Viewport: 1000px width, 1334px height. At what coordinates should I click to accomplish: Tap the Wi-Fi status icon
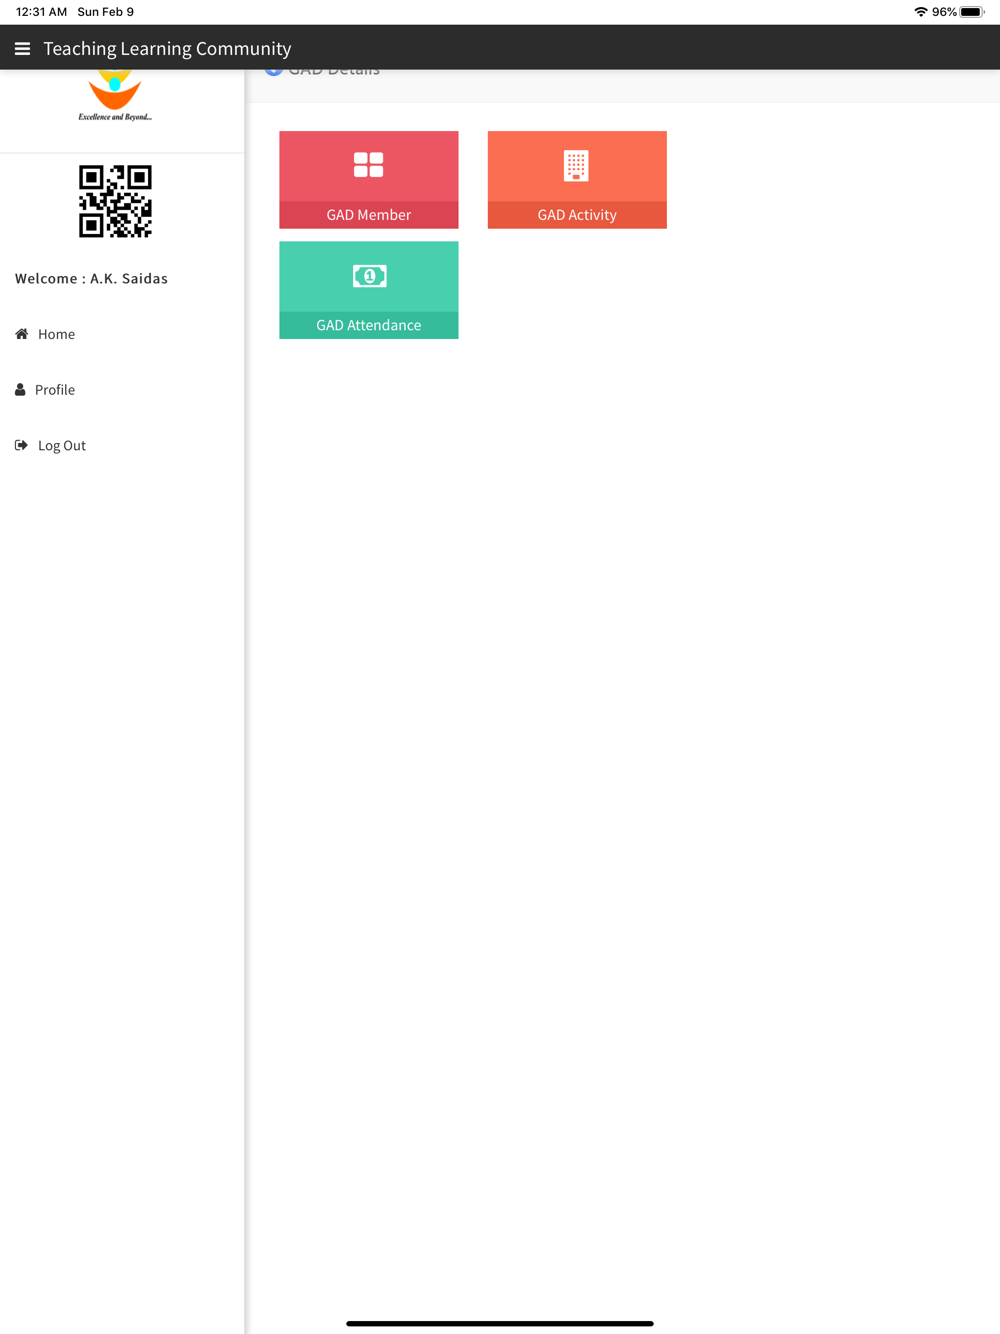pyautogui.click(x=920, y=12)
